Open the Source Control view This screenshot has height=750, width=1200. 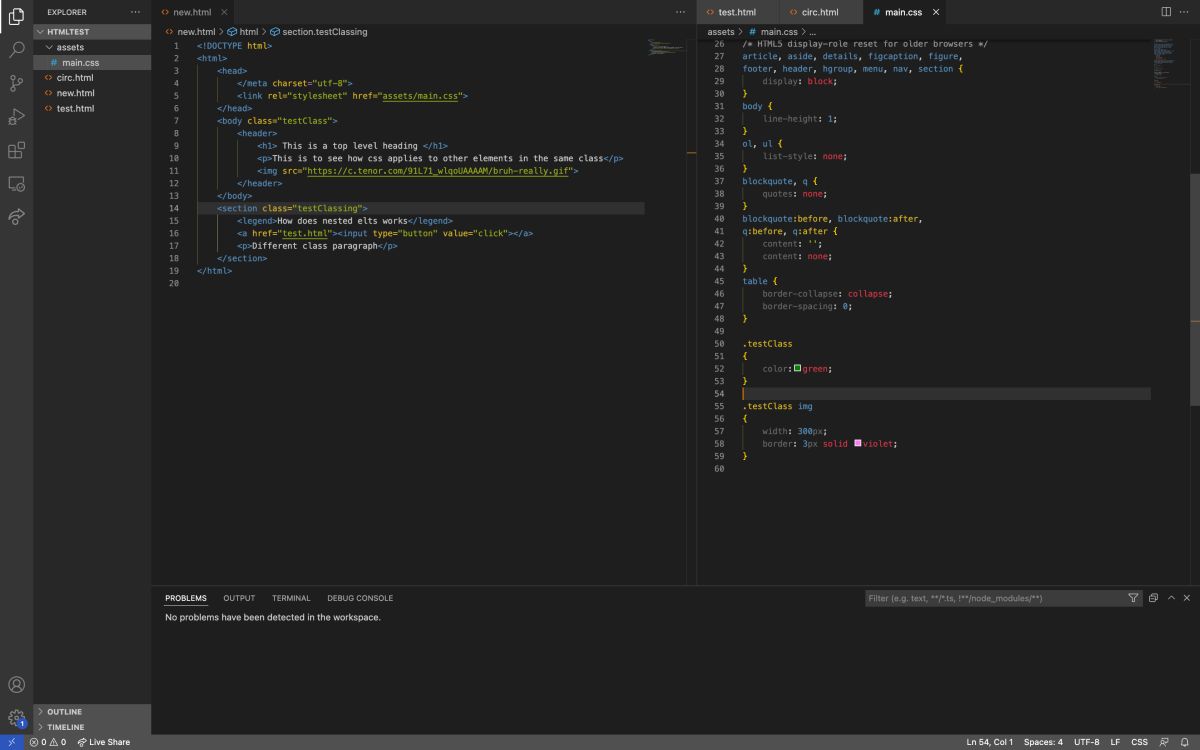point(16,83)
